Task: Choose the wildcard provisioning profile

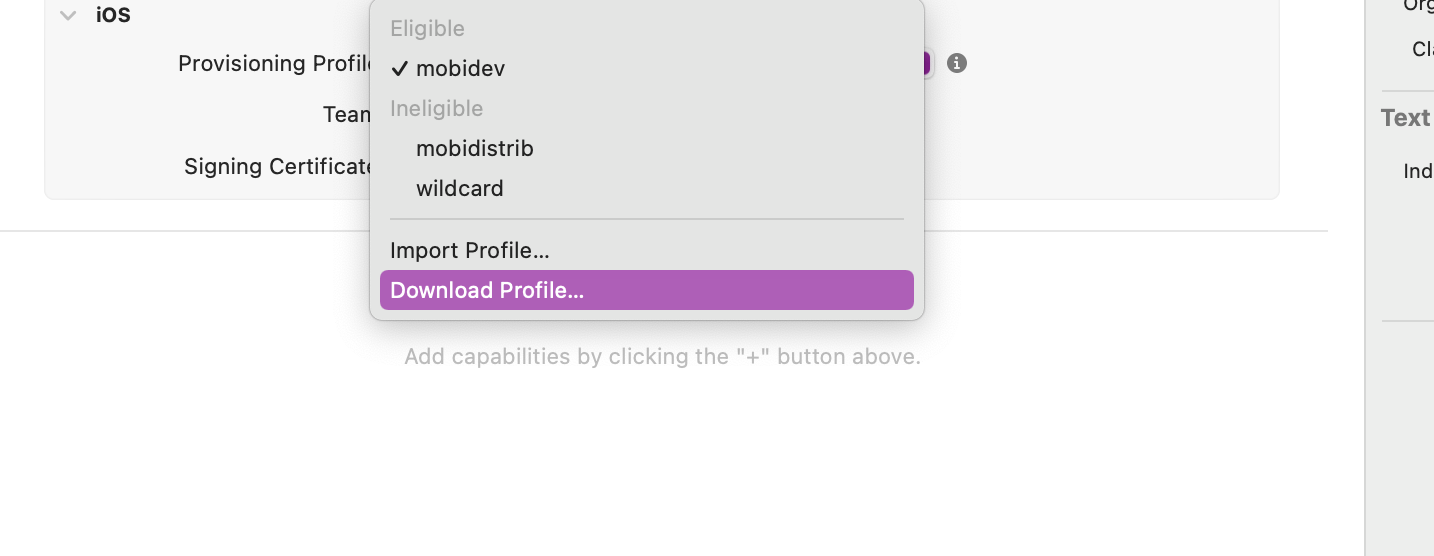Action: click(646, 188)
